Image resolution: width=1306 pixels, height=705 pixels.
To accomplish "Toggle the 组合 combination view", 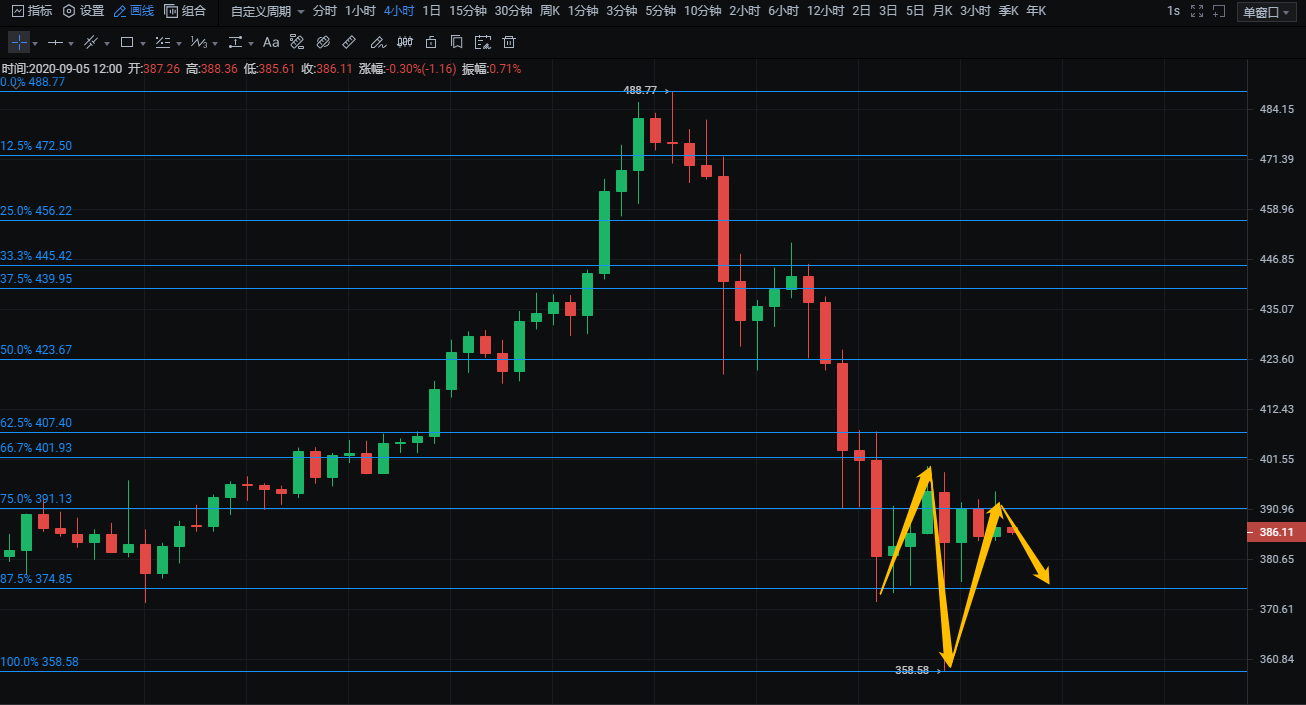I will pyautogui.click(x=186, y=11).
